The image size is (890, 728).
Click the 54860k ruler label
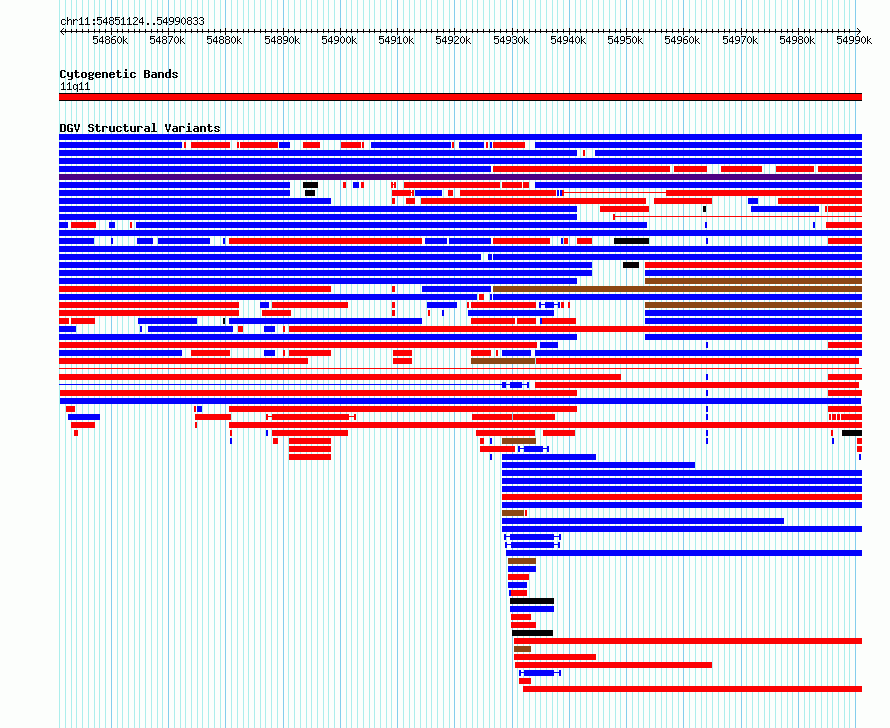110,40
